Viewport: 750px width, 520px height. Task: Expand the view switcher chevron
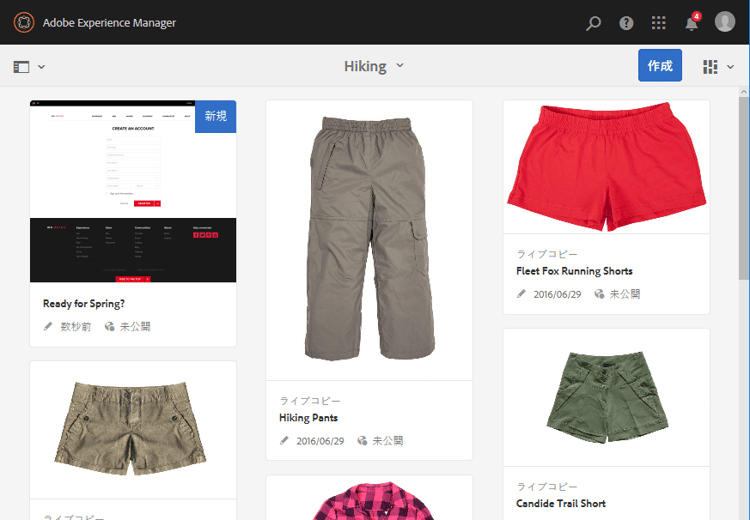coord(730,67)
